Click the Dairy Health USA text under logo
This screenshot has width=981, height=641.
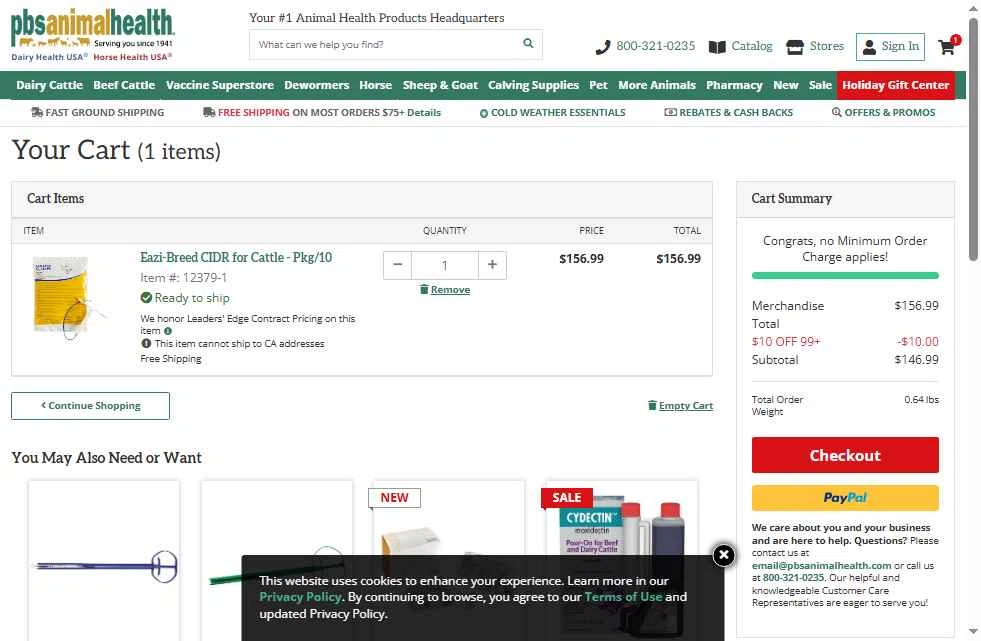[x=49, y=57]
